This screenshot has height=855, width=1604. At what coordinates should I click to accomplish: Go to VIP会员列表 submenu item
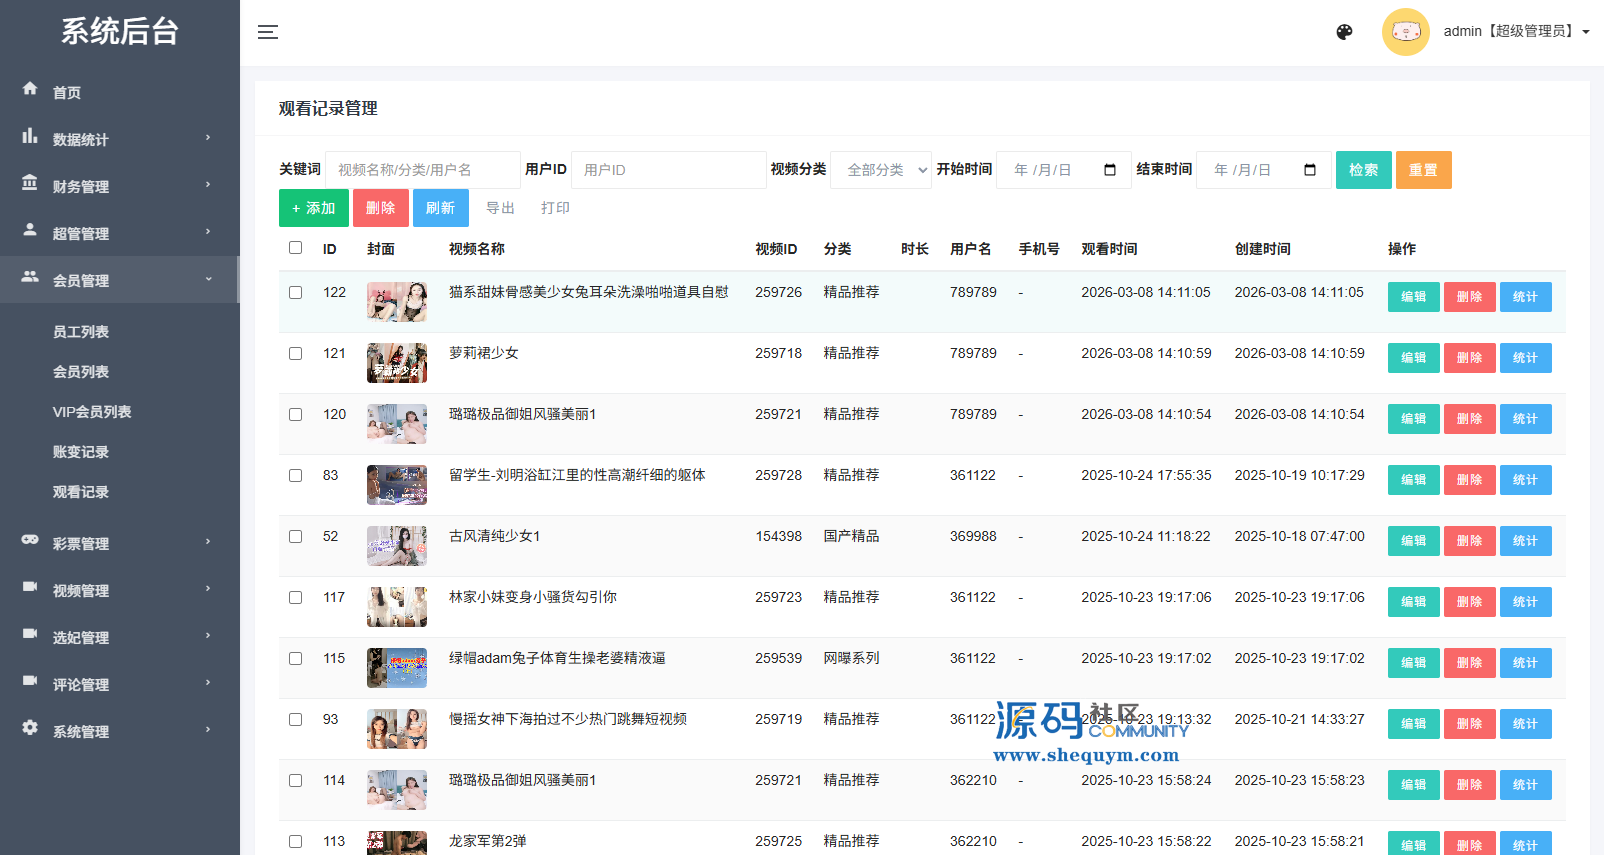(92, 412)
